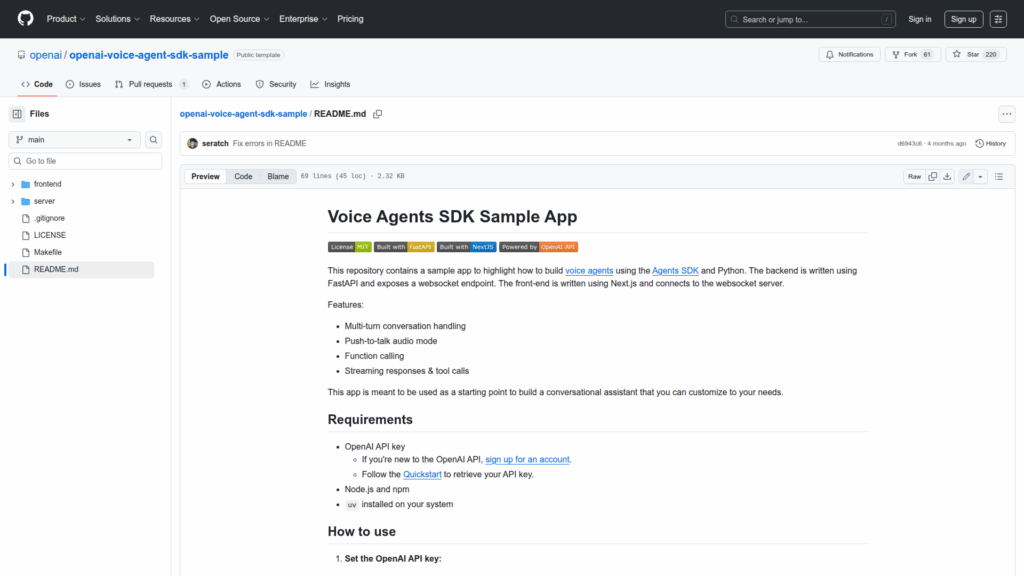1024x576 pixels.
Task: Select the Preview view toggle
Action: click(205, 177)
